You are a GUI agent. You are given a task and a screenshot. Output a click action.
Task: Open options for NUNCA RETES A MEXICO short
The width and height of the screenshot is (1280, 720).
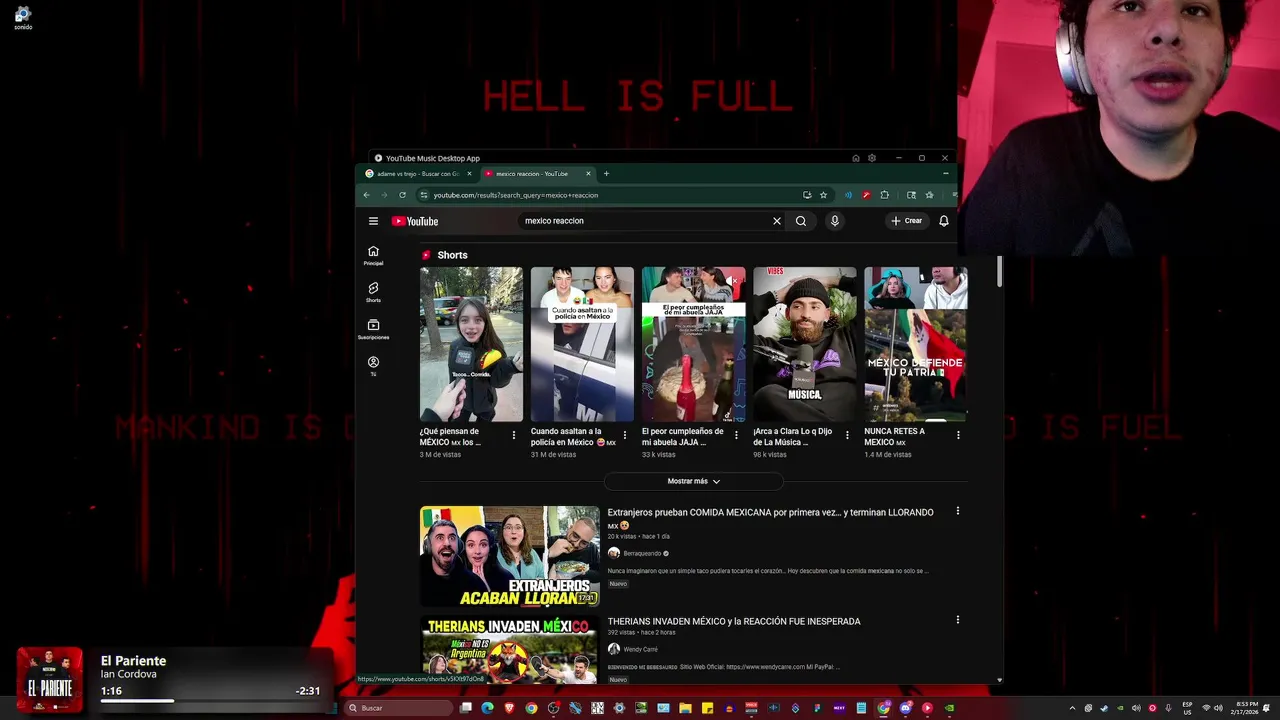(958, 435)
